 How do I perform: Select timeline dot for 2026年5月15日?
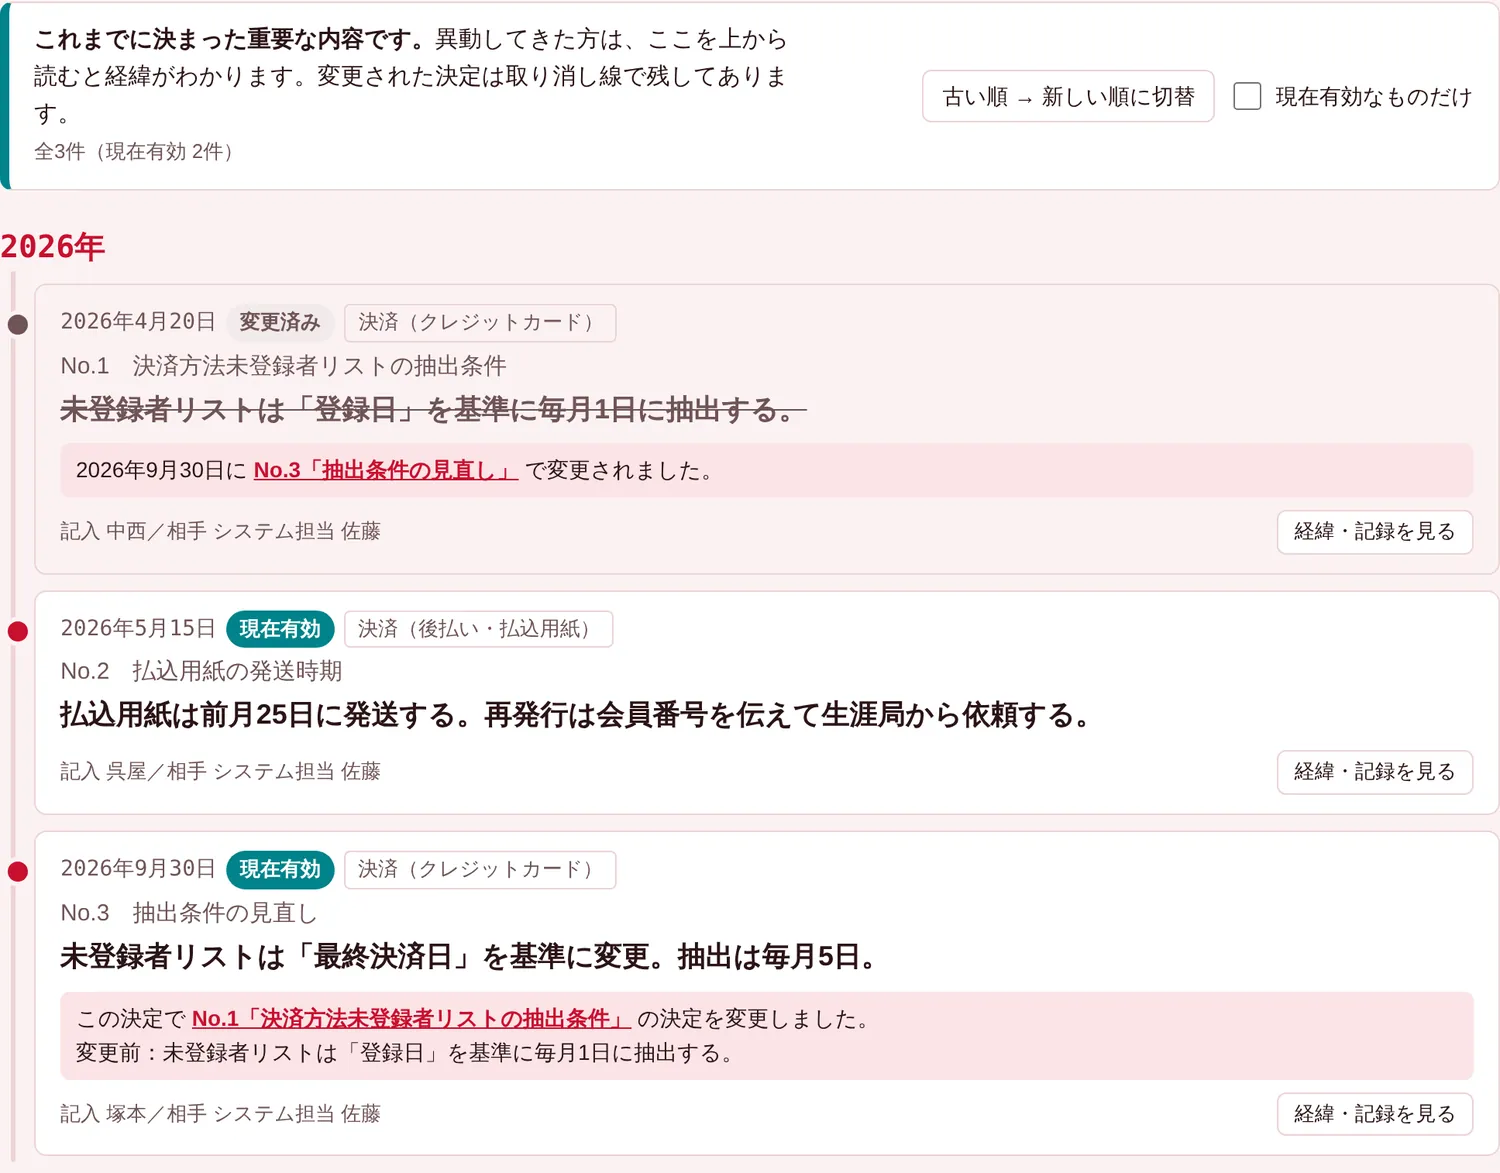[18, 631]
